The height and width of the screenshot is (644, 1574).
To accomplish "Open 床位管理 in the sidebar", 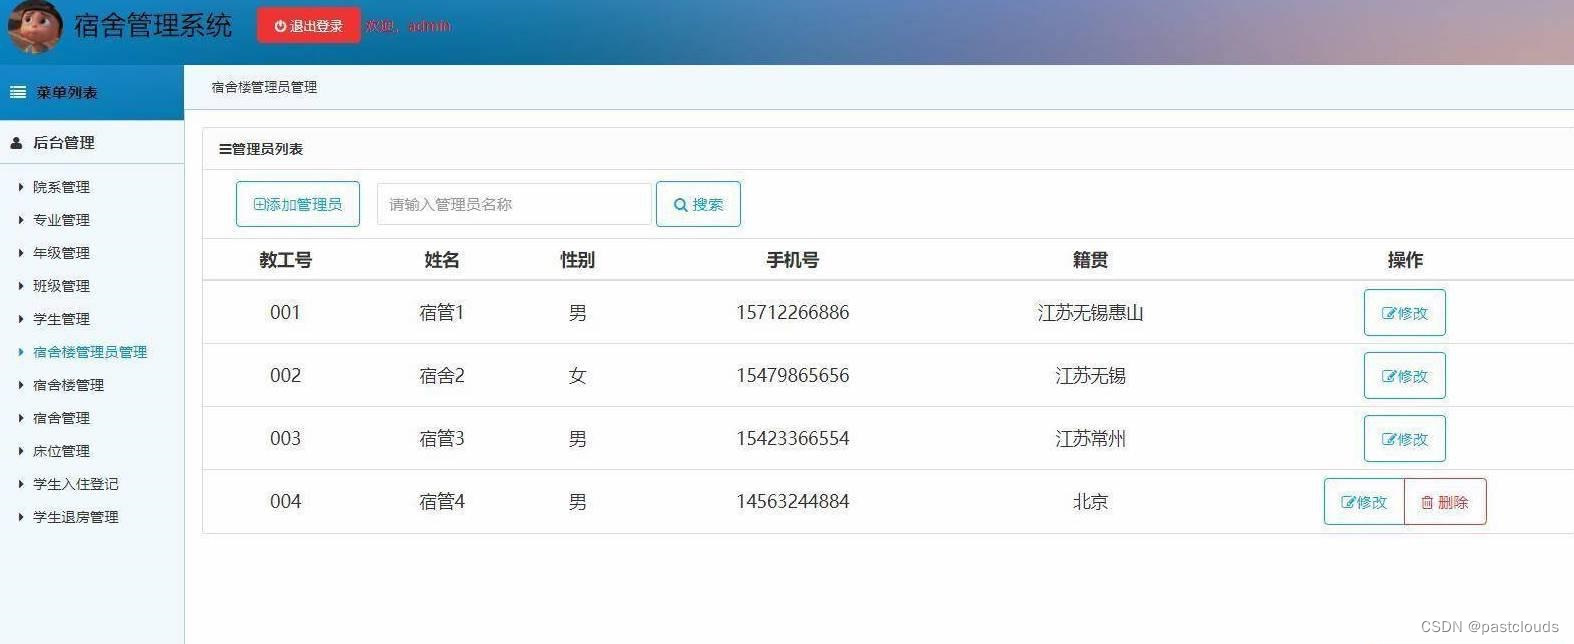I will pos(61,451).
